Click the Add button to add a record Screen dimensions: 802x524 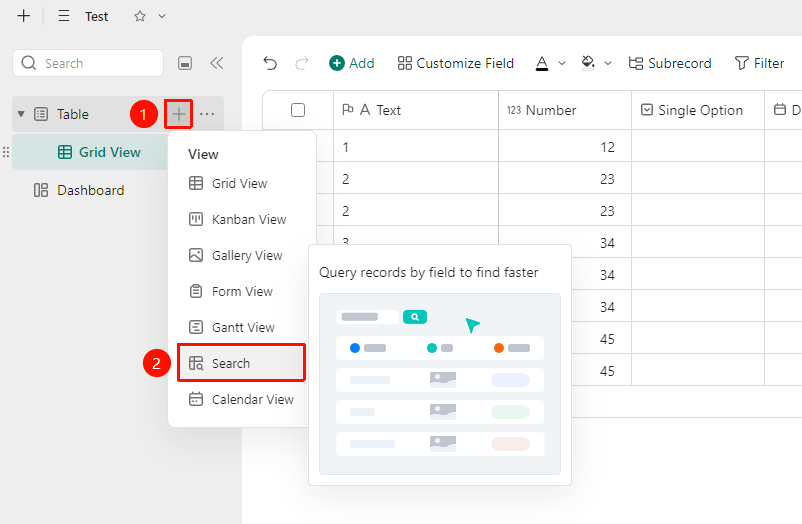pos(351,63)
